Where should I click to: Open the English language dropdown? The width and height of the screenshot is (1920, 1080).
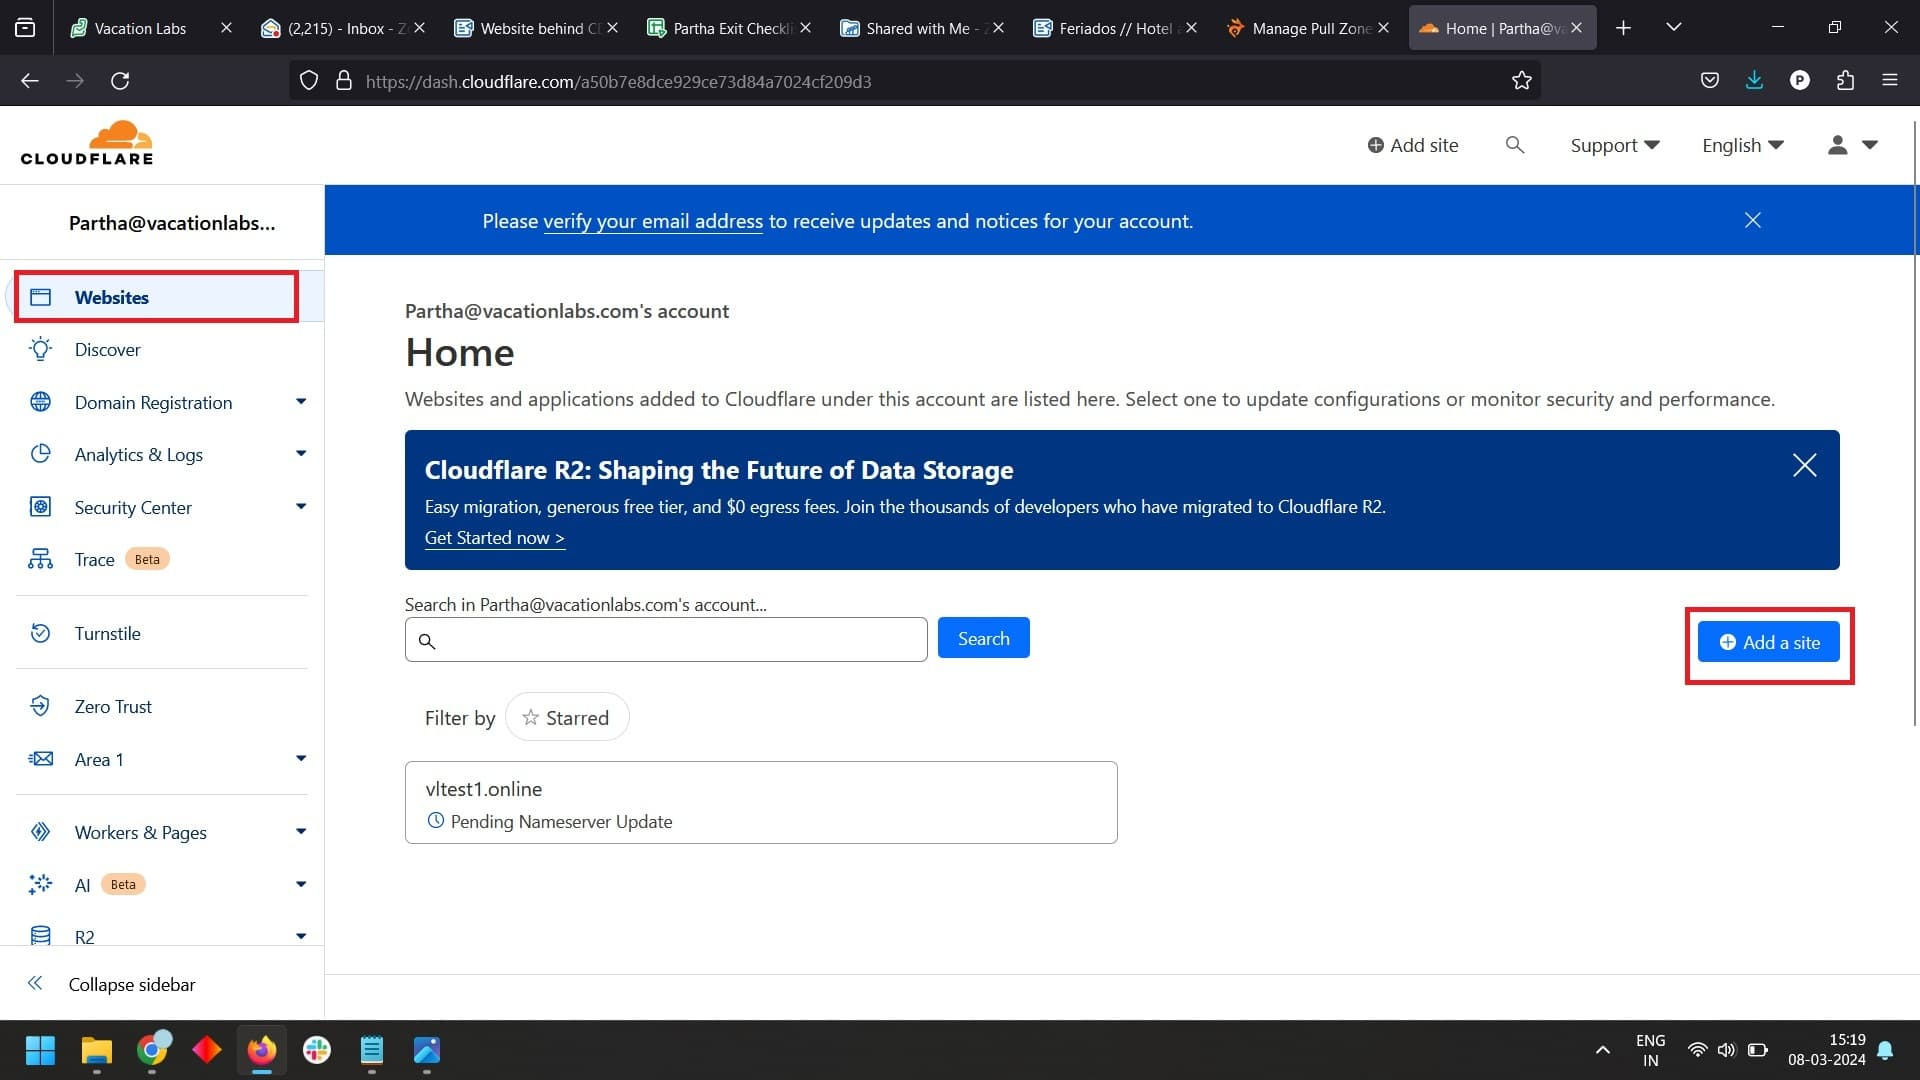pos(1742,145)
